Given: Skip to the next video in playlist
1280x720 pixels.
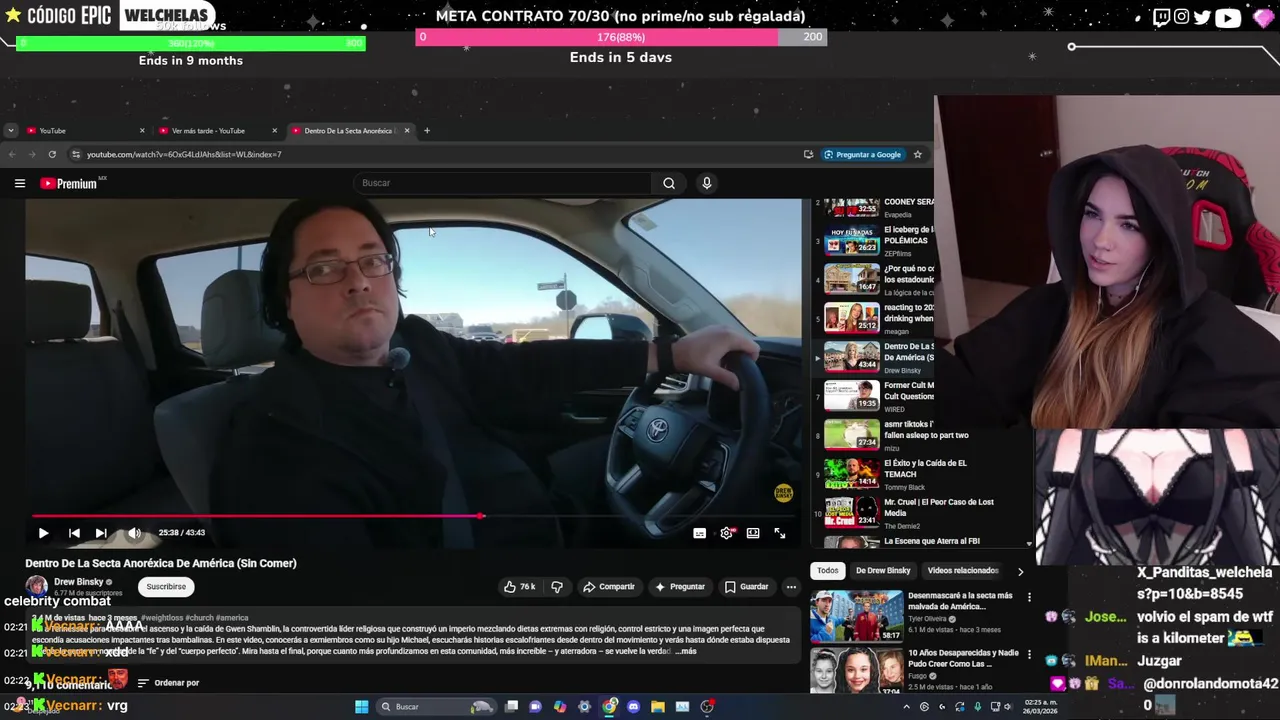Looking at the screenshot, I should click(x=101, y=533).
